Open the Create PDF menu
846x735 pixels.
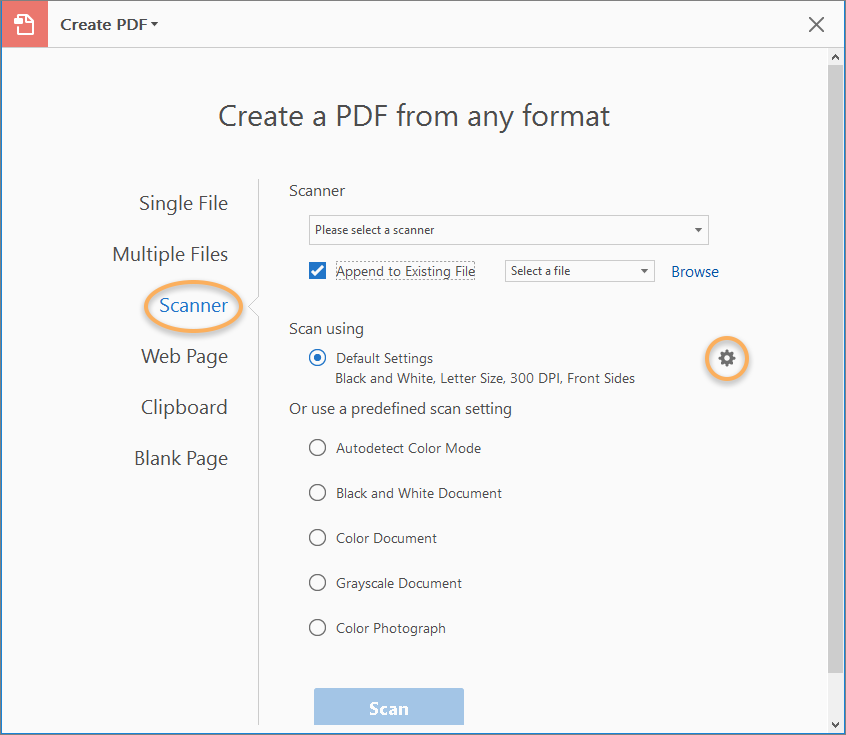tap(108, 24)
